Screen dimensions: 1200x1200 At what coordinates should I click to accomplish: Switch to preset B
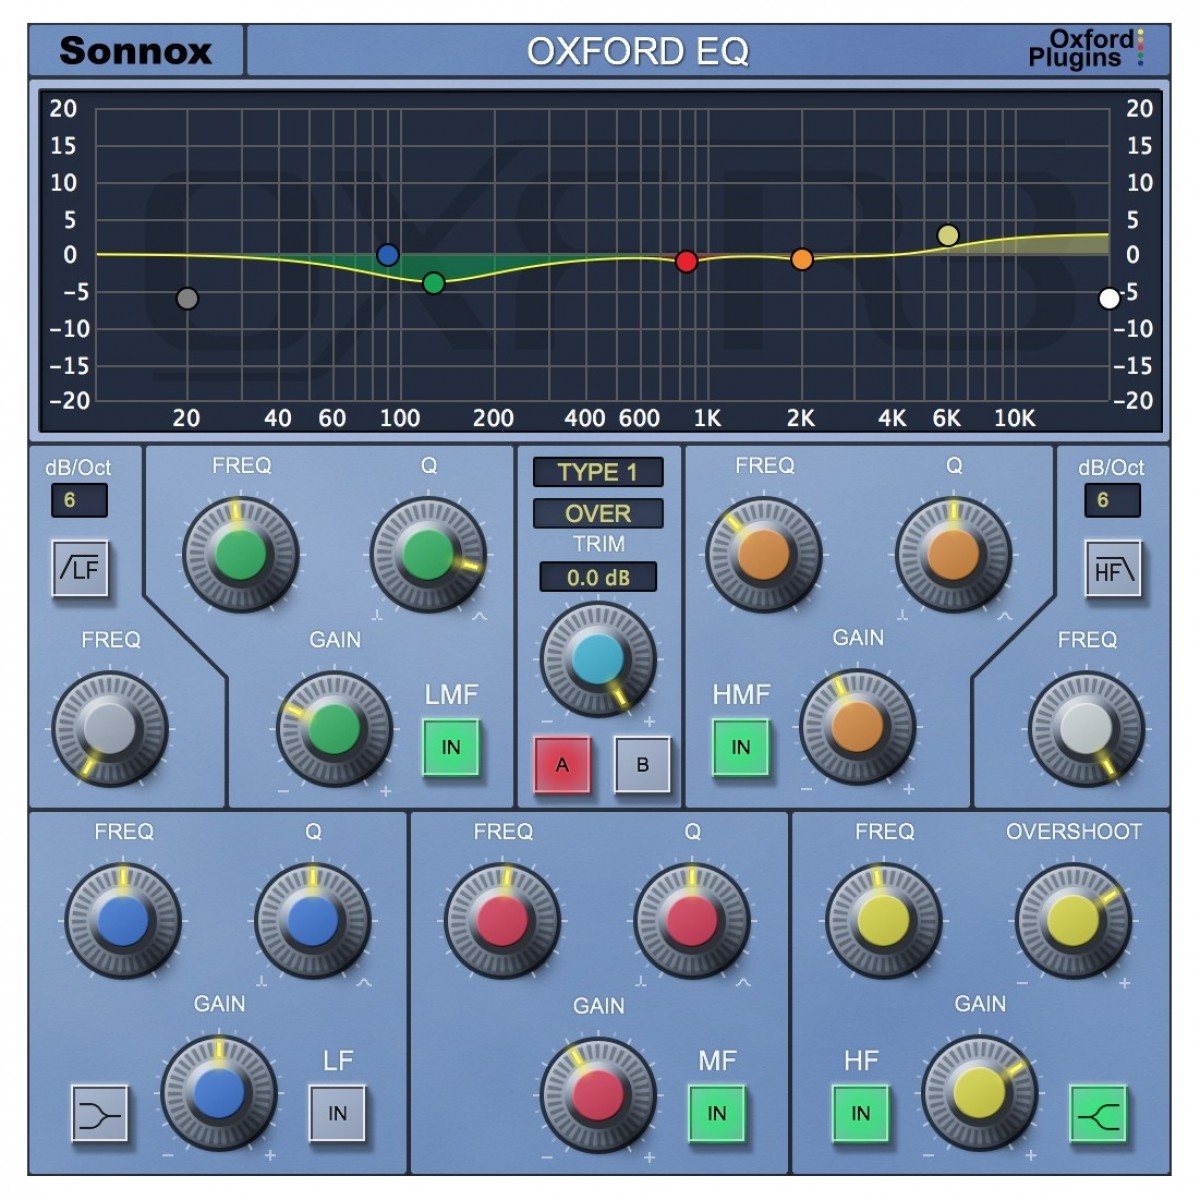641,765
